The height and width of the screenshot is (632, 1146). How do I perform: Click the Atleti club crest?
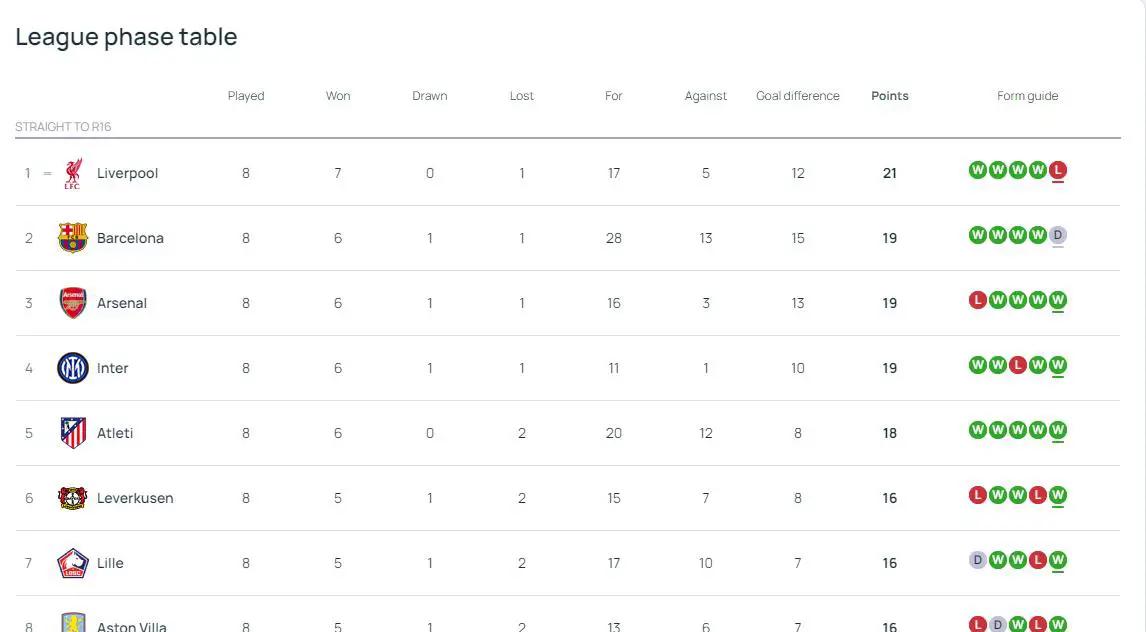tap(72, 433)
